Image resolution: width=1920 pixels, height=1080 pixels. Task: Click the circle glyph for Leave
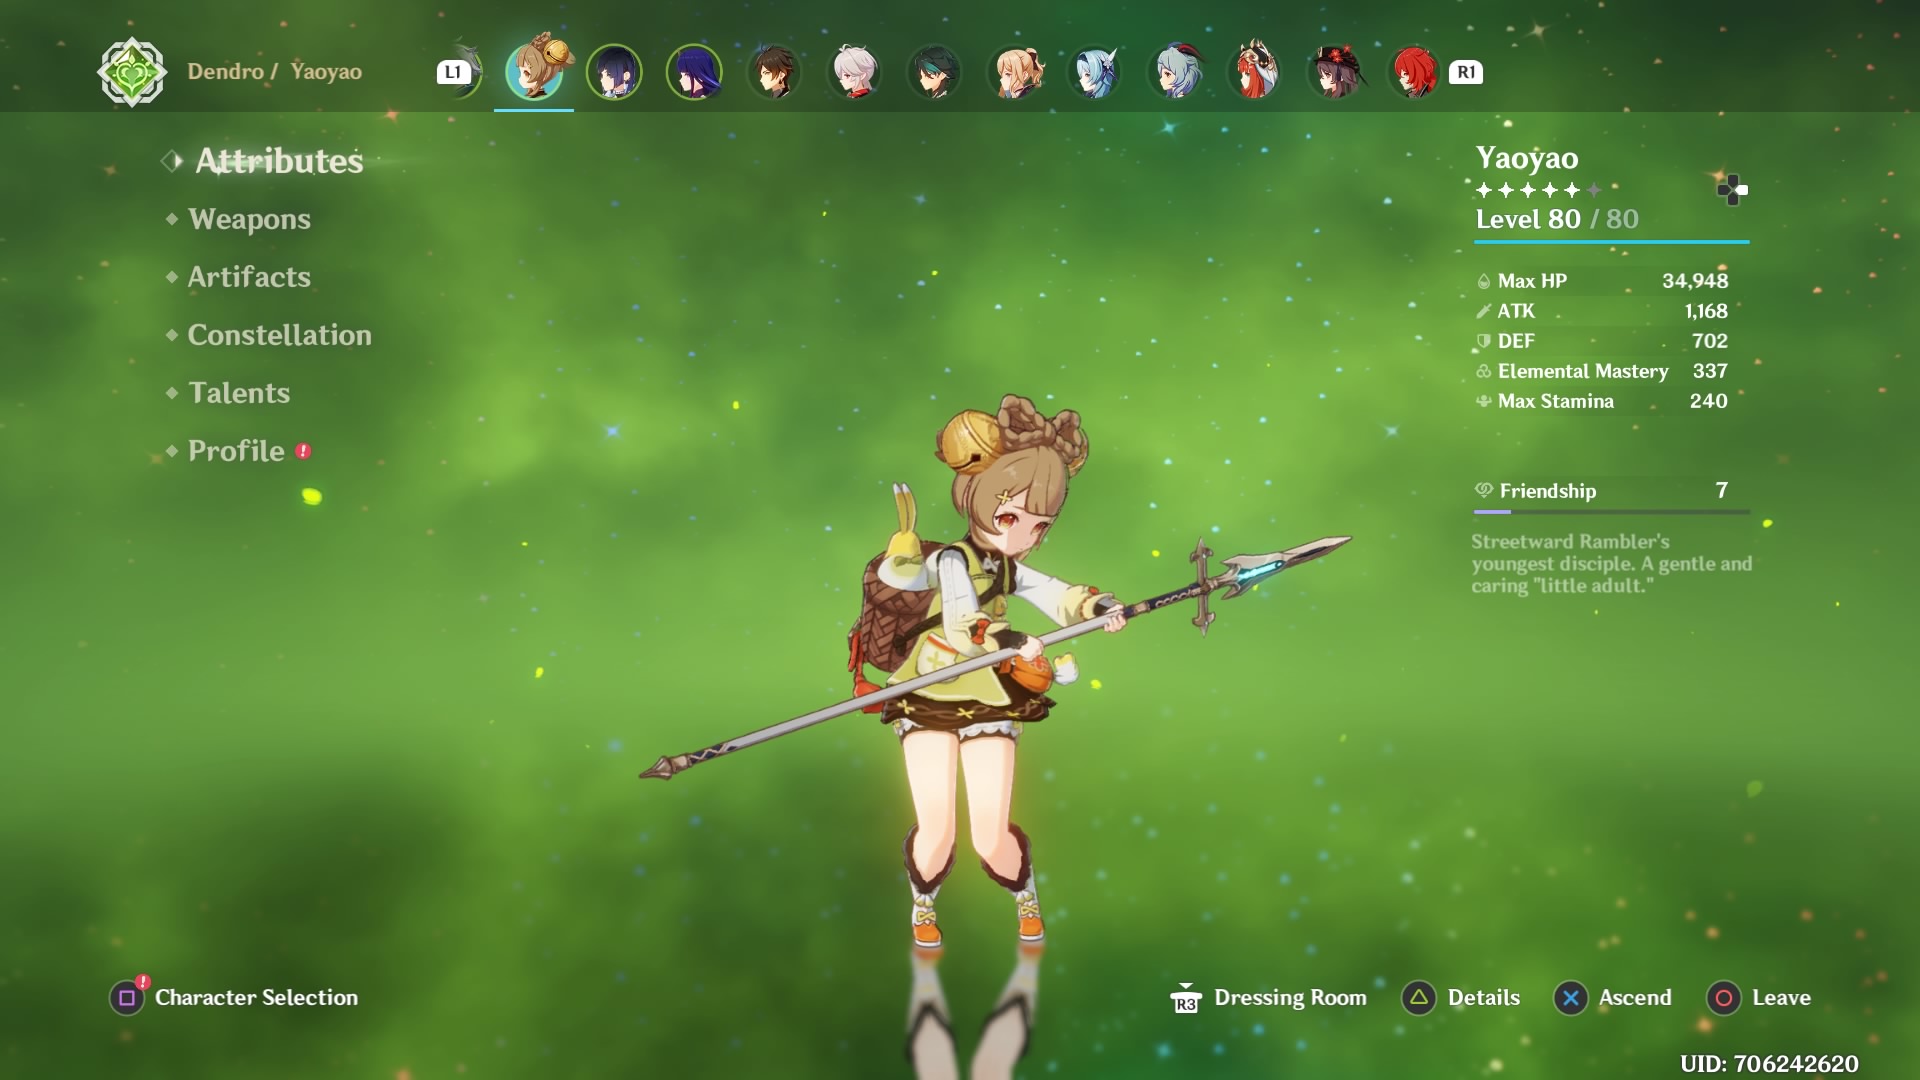[1723, 997]
